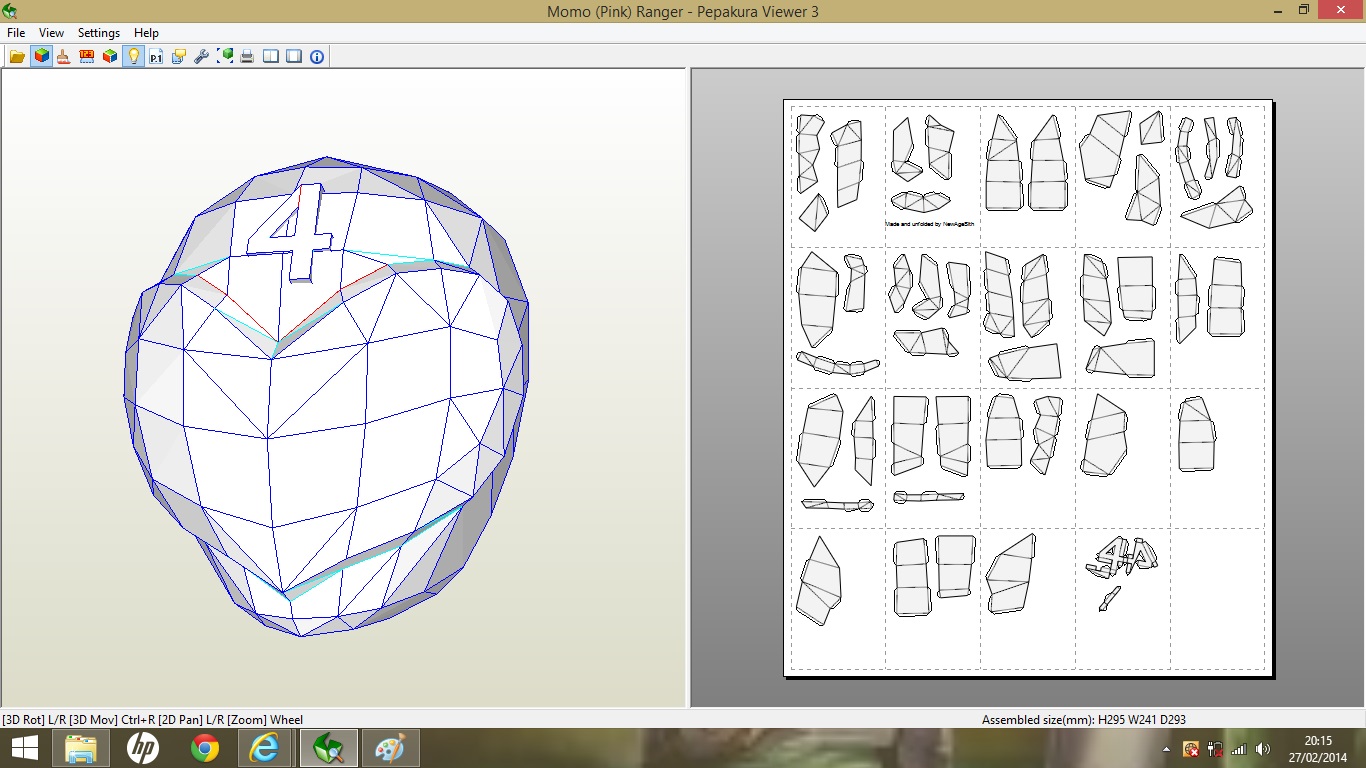The height and width of the screenshot is (768, 1366).
Task: Open the Help menu
Action: click(146, 33)
